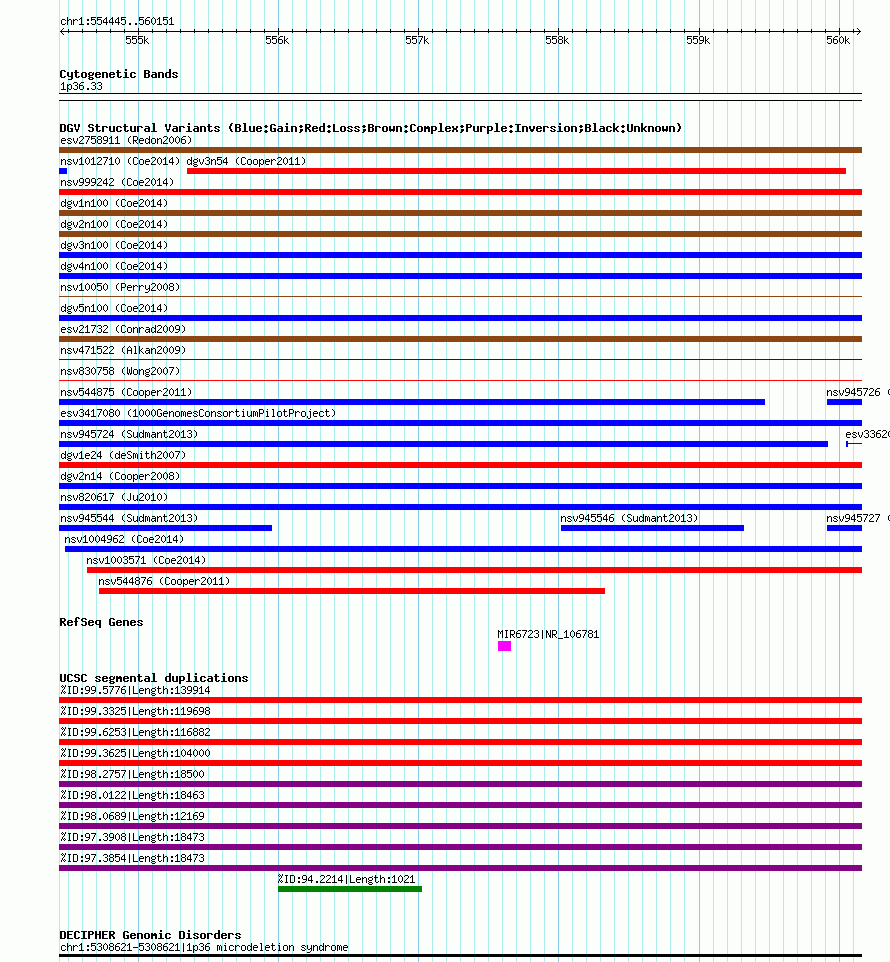Click the nsv544875 (Cooper2011) blue bar

412,402
